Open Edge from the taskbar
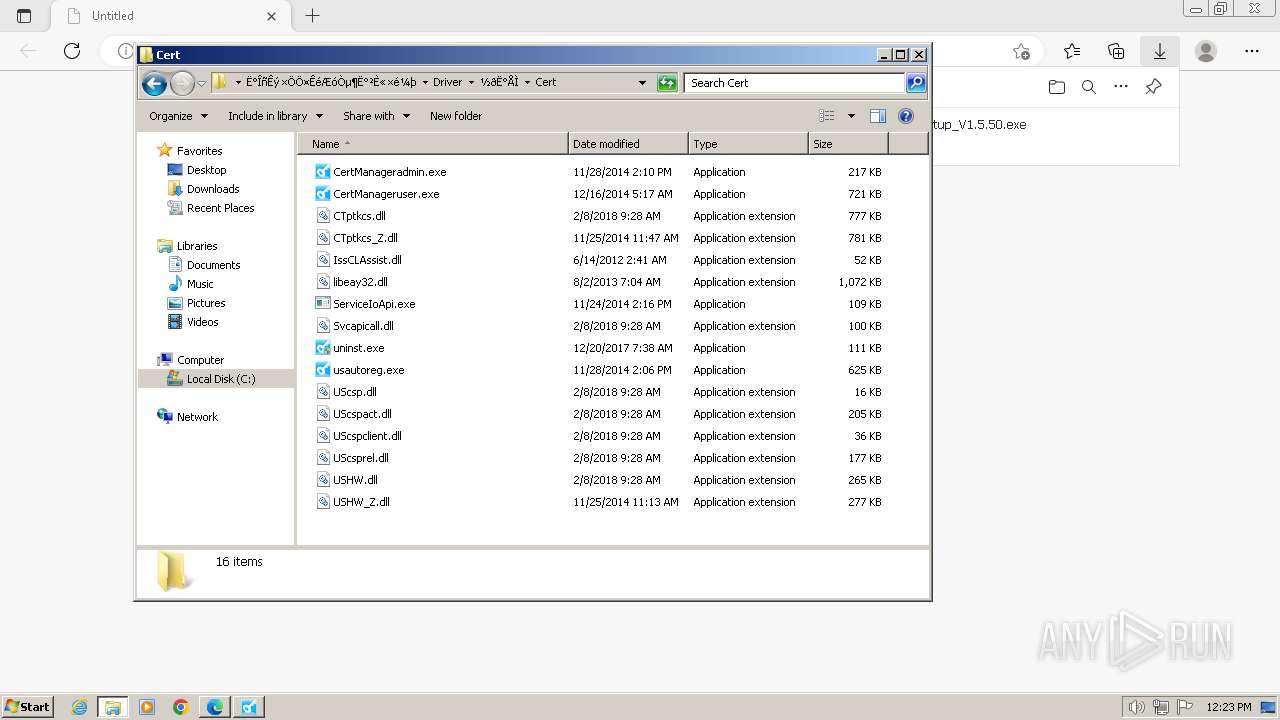Image resolution: width=1280 pixels, height=720 pixels. tap(215, 707)
